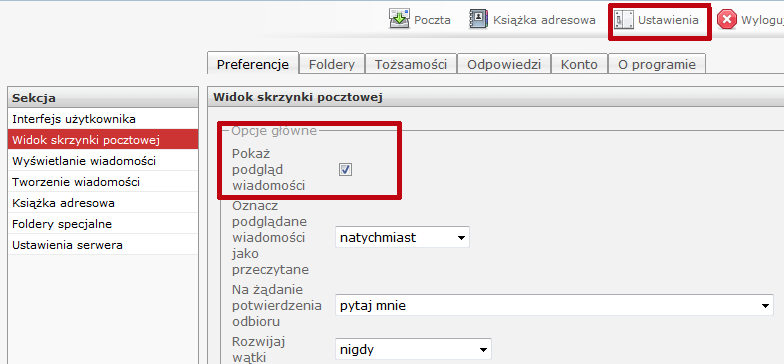Click the red Wyloguj logout icon
Viewport: 784px width, 364px height.
pyautogui.click(x=726, y=20)
